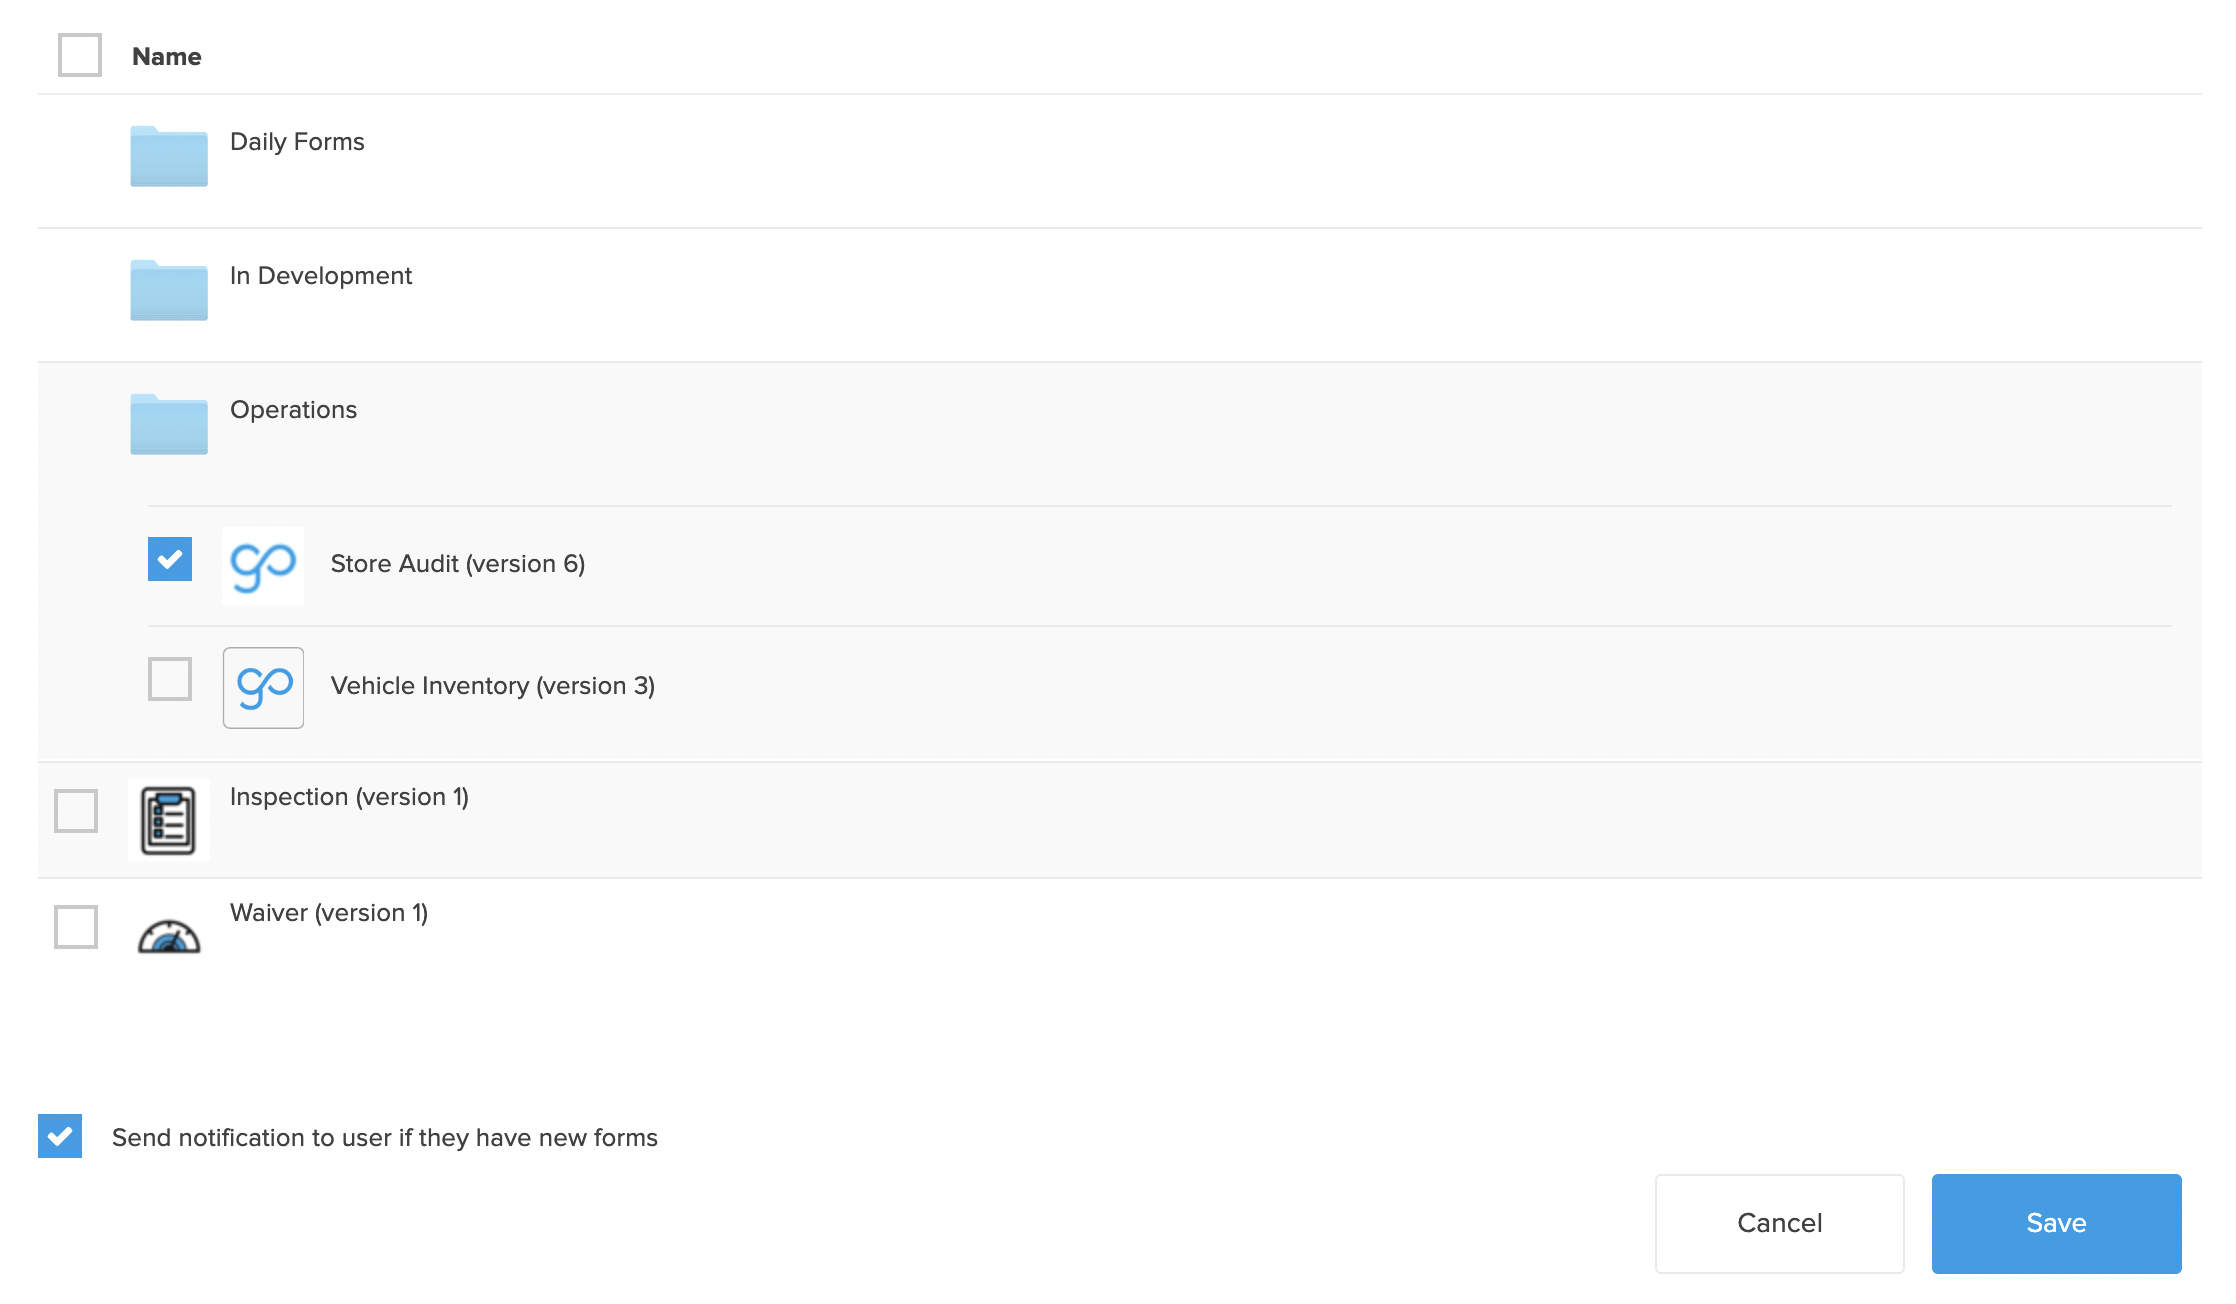The width and height of the screenshot is (2236, 1304).
Task: Click the Inspection clipboard icon
Action: pyautogui.click(x=169, y=820)
